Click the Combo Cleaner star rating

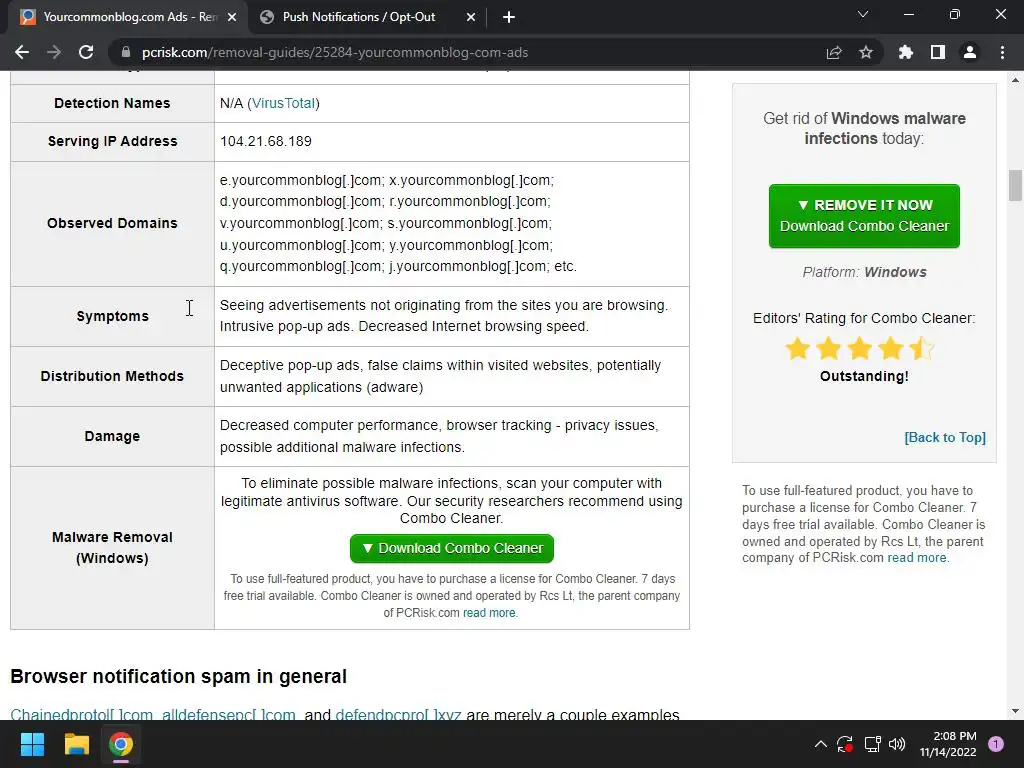tap(859, 349)
